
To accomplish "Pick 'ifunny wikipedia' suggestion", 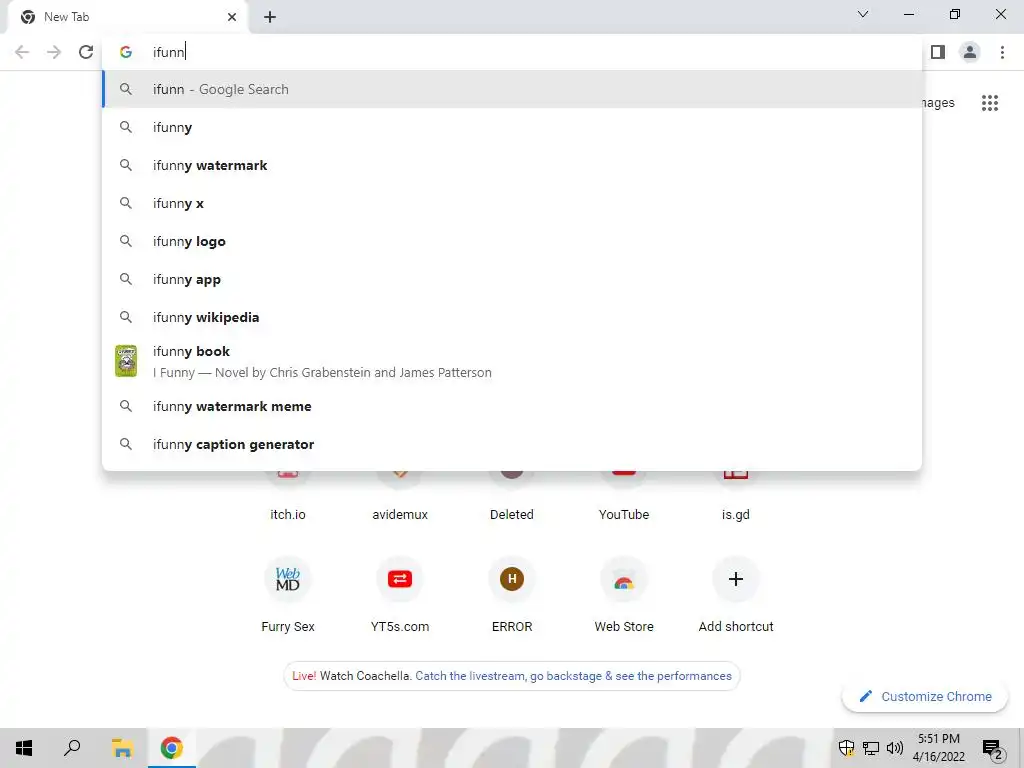I will click(x=512, y=317).
